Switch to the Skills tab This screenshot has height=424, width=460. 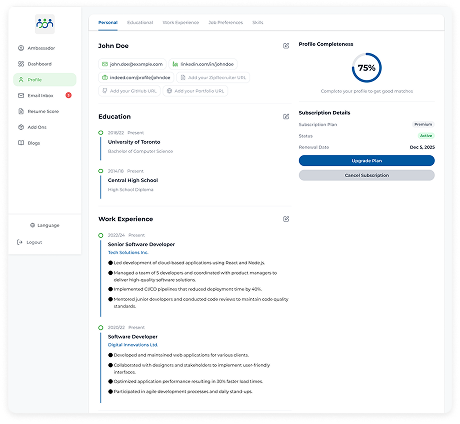[x=258, y=23]
